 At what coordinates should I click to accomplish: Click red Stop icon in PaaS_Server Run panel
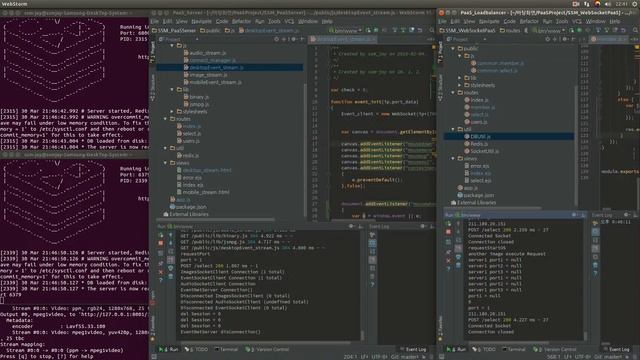[x=161, y=243]
